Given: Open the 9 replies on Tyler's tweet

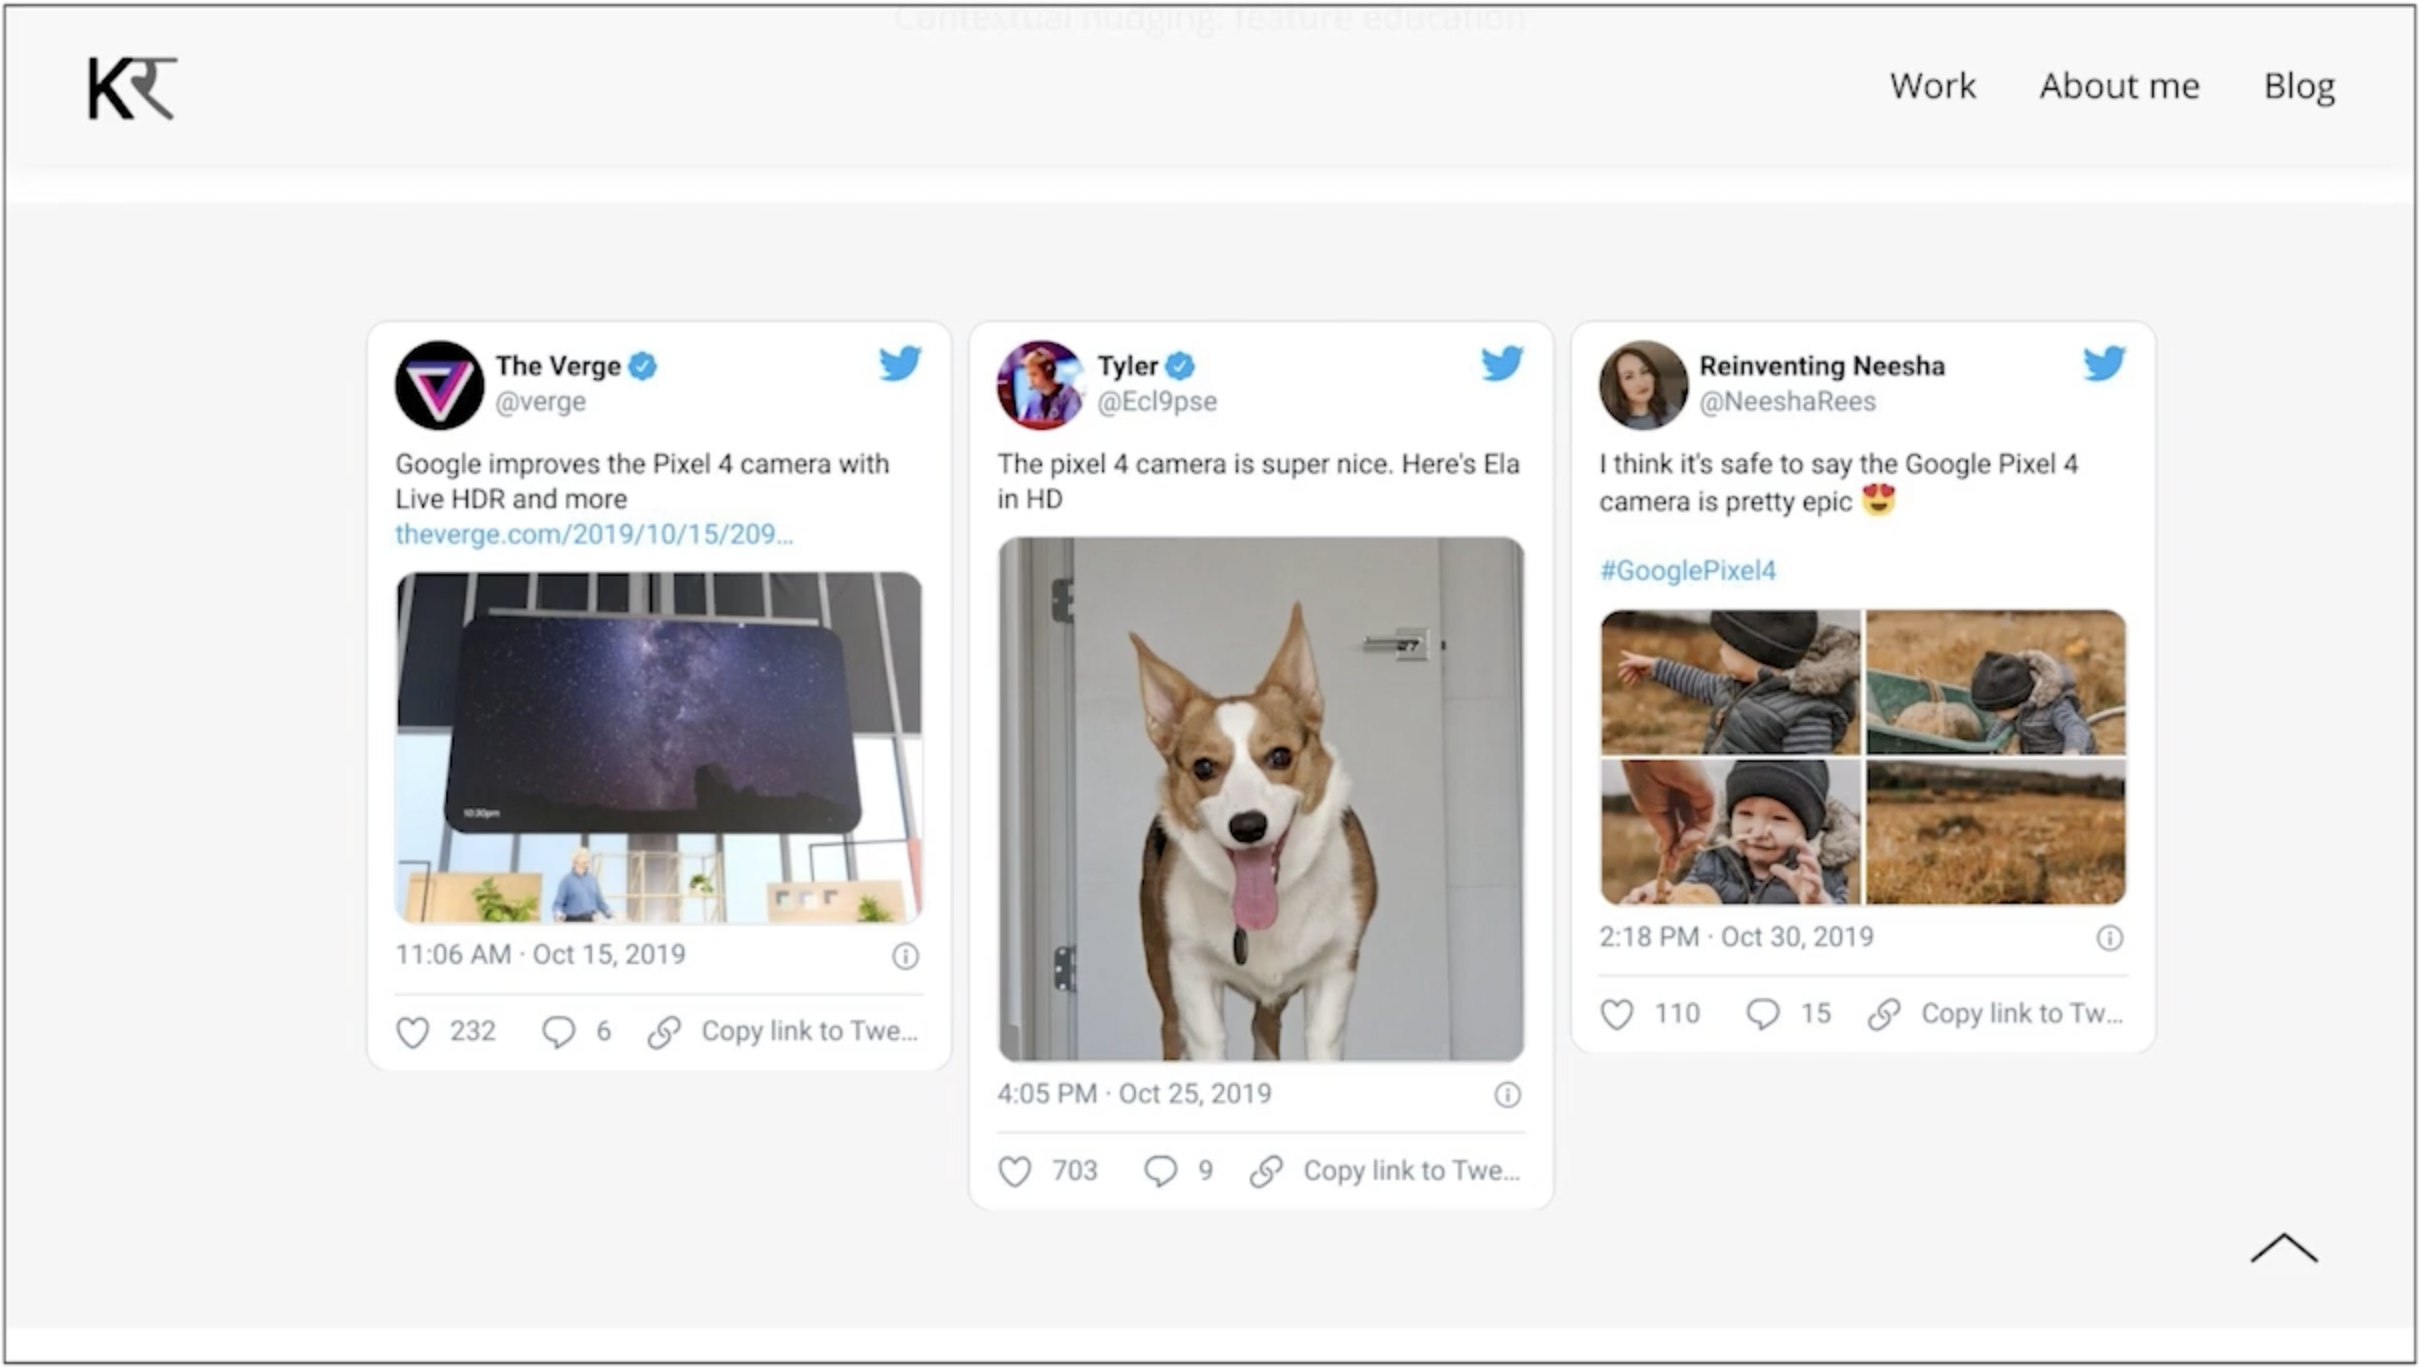Looking at the screenshot, I should (x=1161, y=1171).
